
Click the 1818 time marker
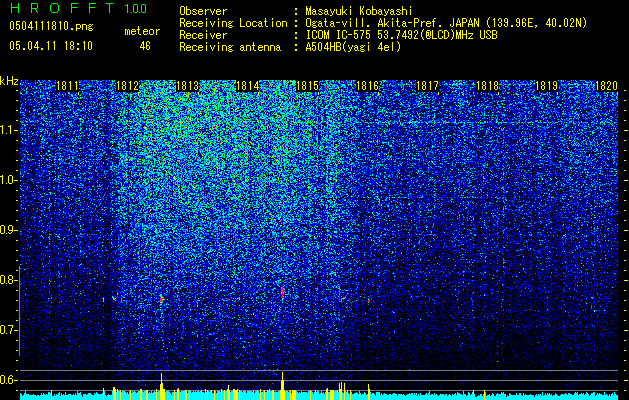487,86
